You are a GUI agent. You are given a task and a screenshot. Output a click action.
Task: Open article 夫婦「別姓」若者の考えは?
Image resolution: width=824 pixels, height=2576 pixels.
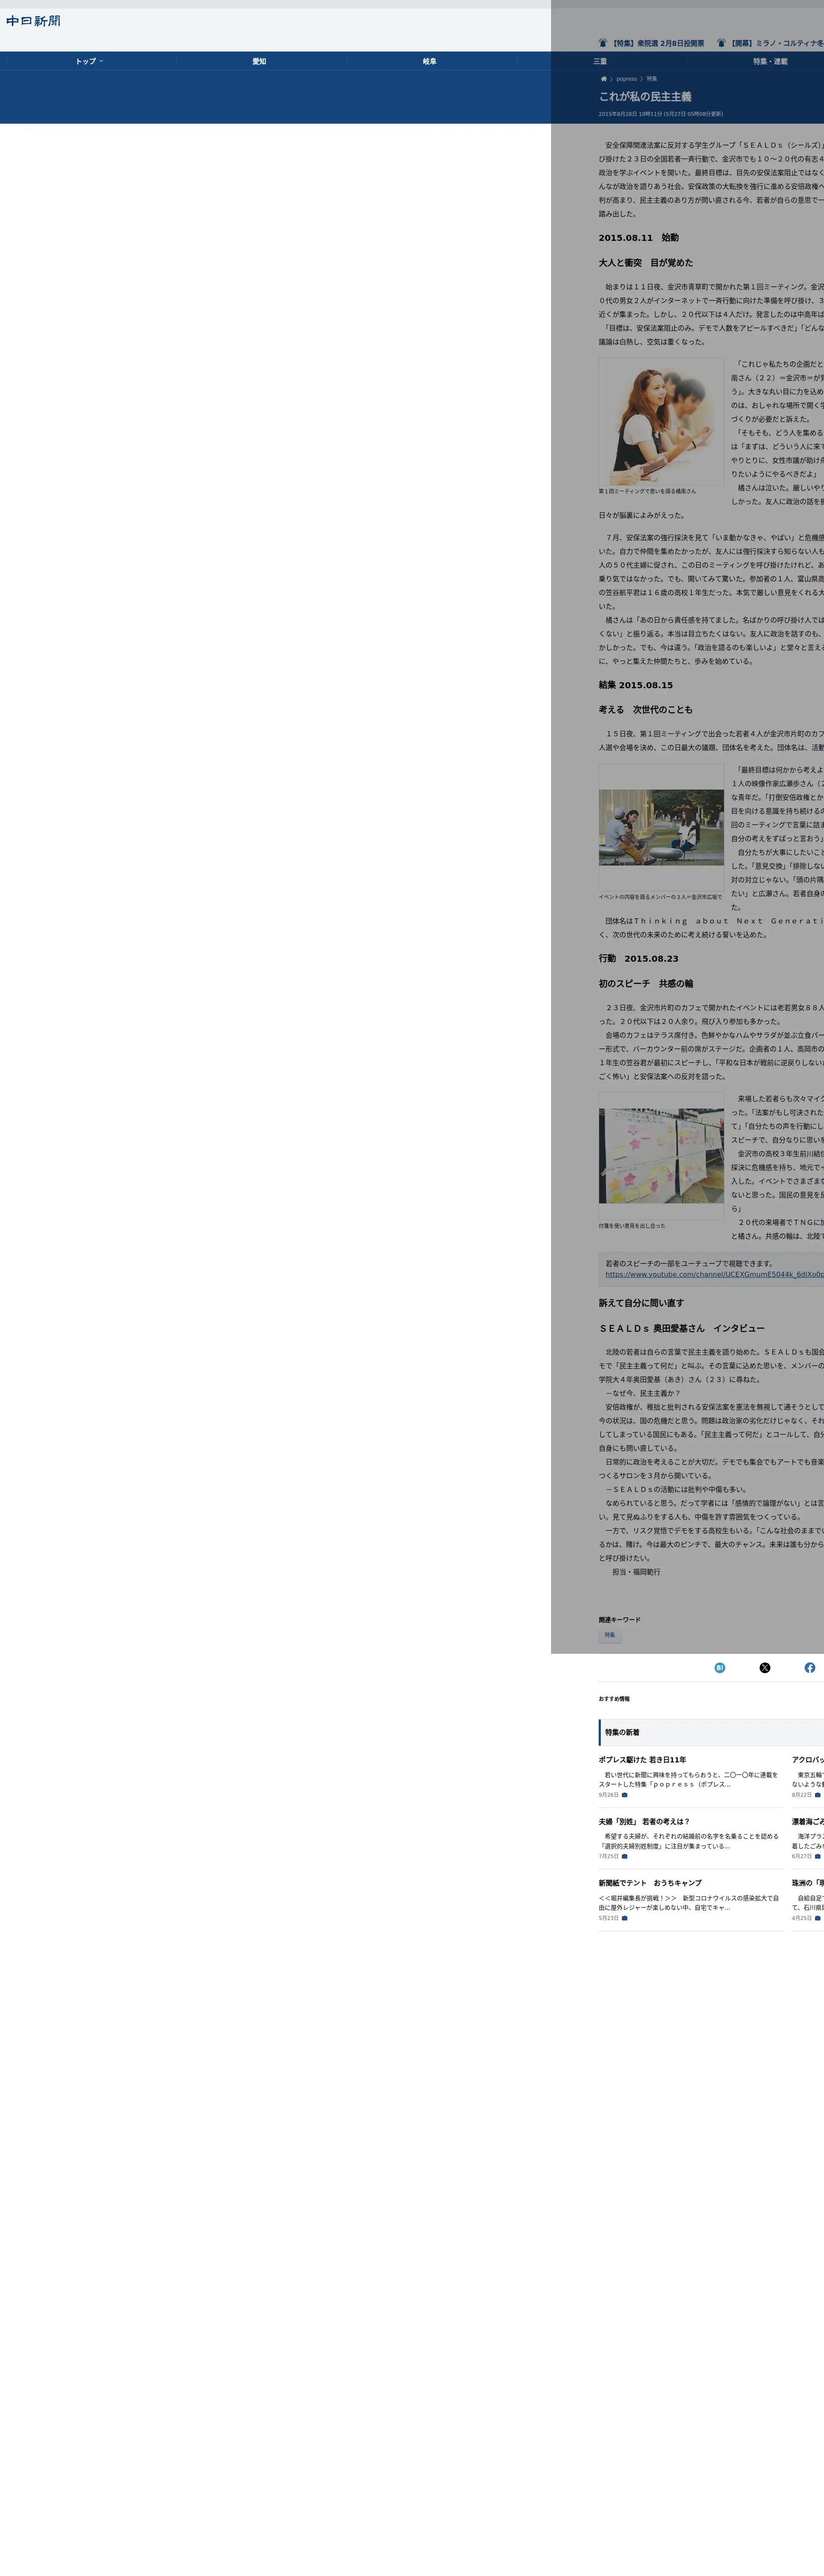(x=644, y=1822)
